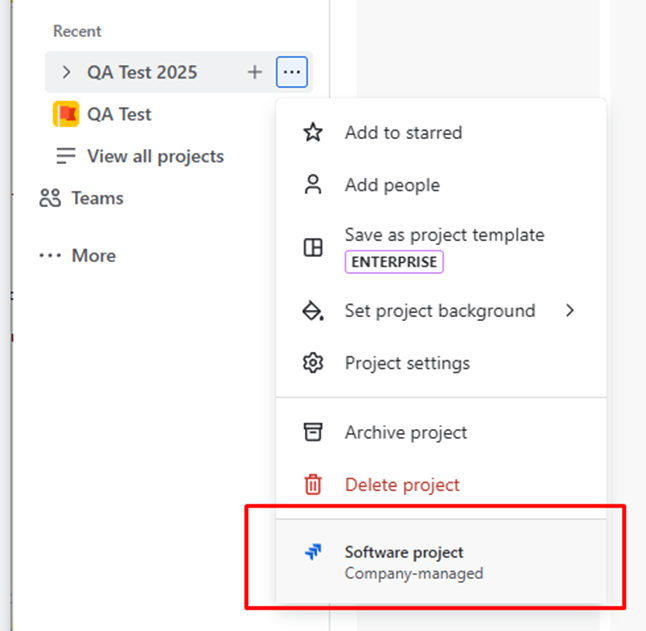
Task: Expand the QA Test 2025 project chevron
Action: [x=66, y=72]
